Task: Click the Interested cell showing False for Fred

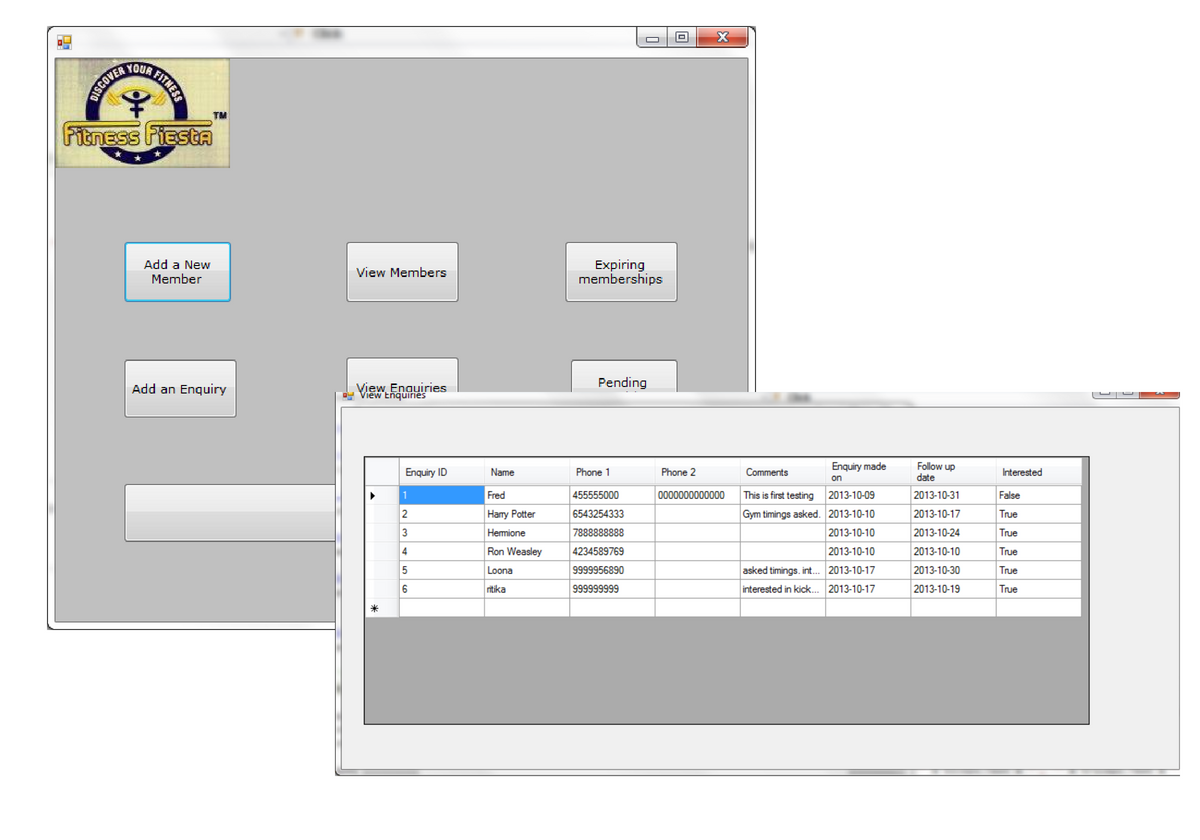Action: click(x=1038, y=496)
